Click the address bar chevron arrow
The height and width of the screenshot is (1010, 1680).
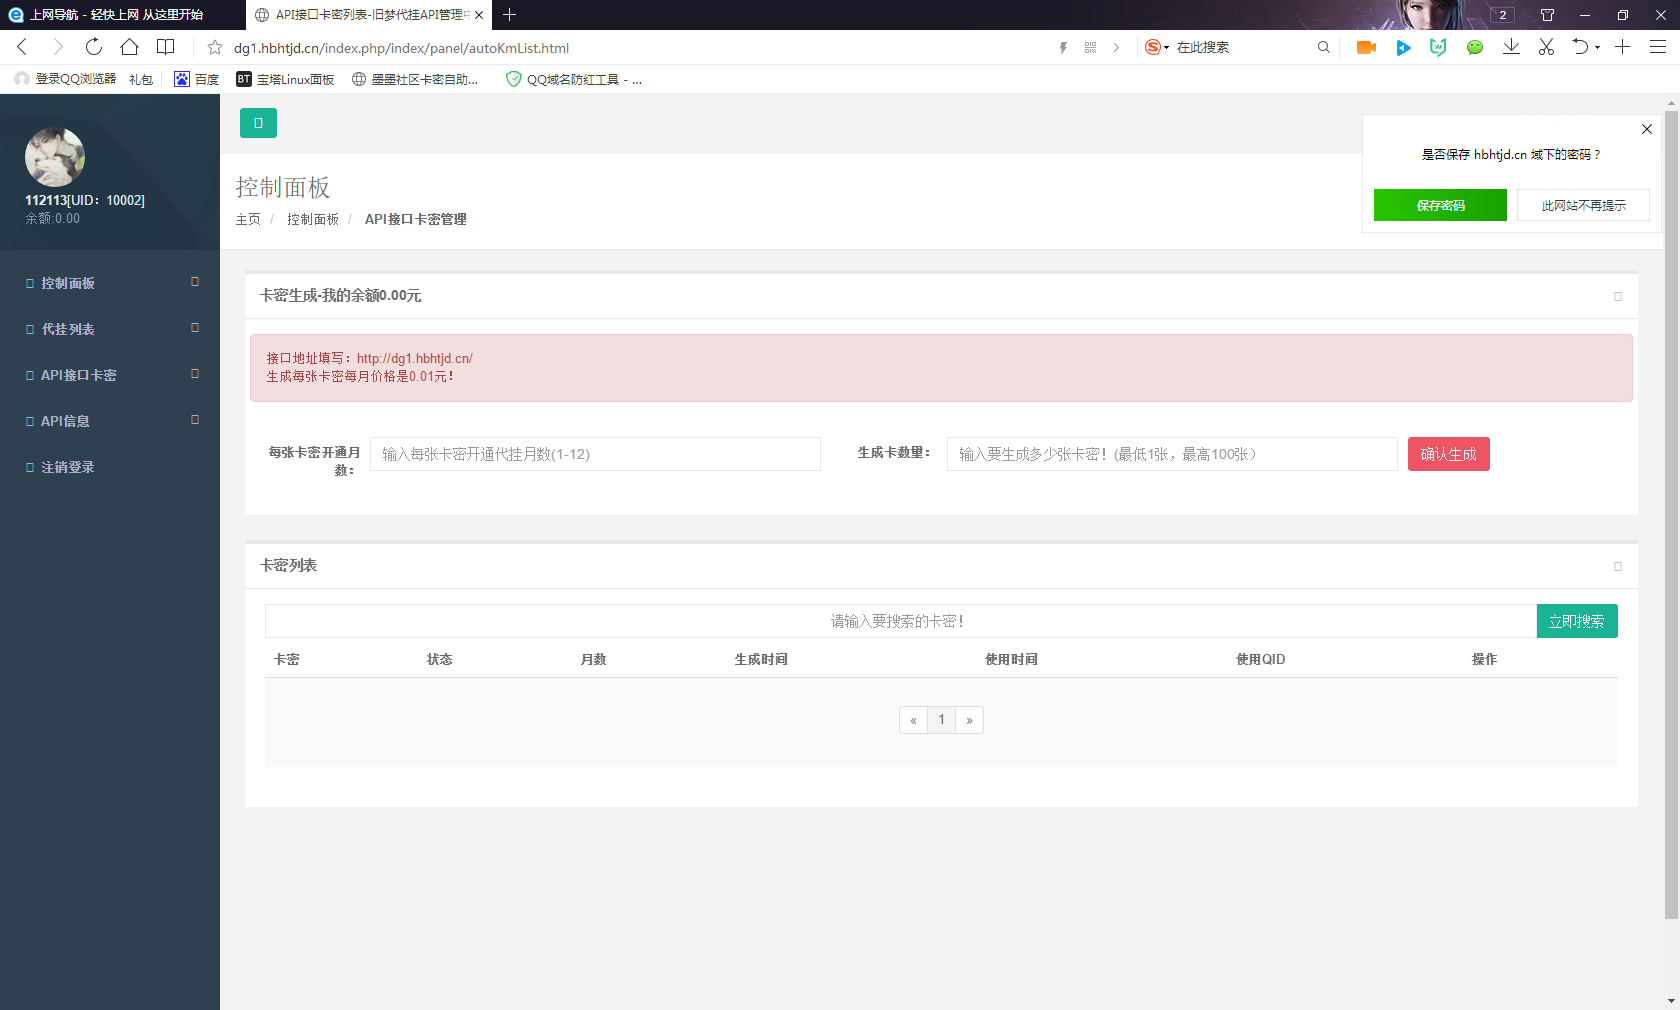pyautogui.click(x=1116, y=47)
